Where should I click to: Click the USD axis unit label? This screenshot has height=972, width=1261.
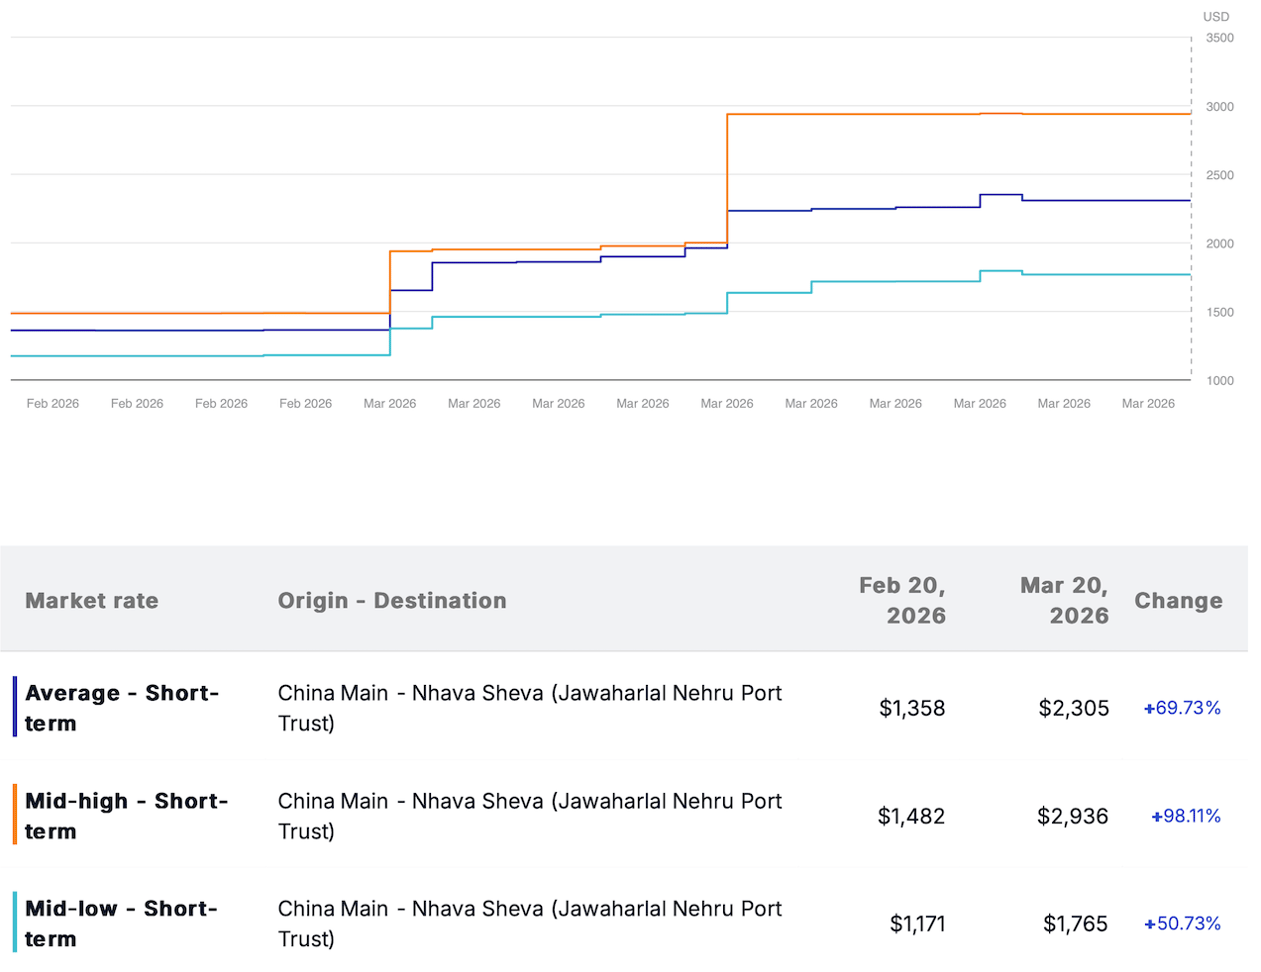point(1216,17)
